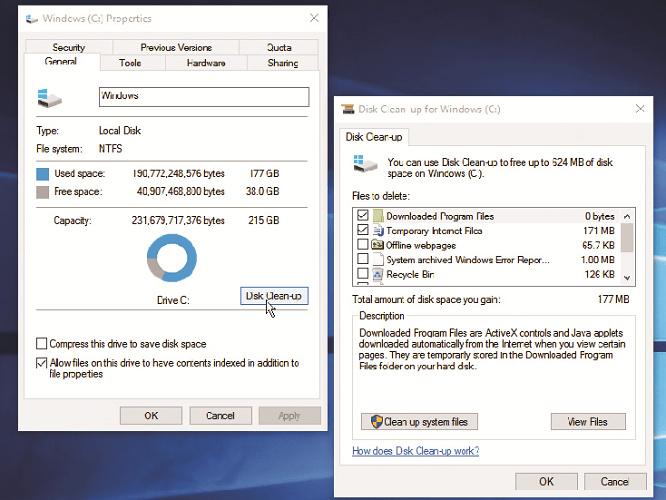Image resolution: width=666 pixels, height=500 pixels.
Task: Click the Temporary Internet Files icon
Action: [x=378, y=230]
